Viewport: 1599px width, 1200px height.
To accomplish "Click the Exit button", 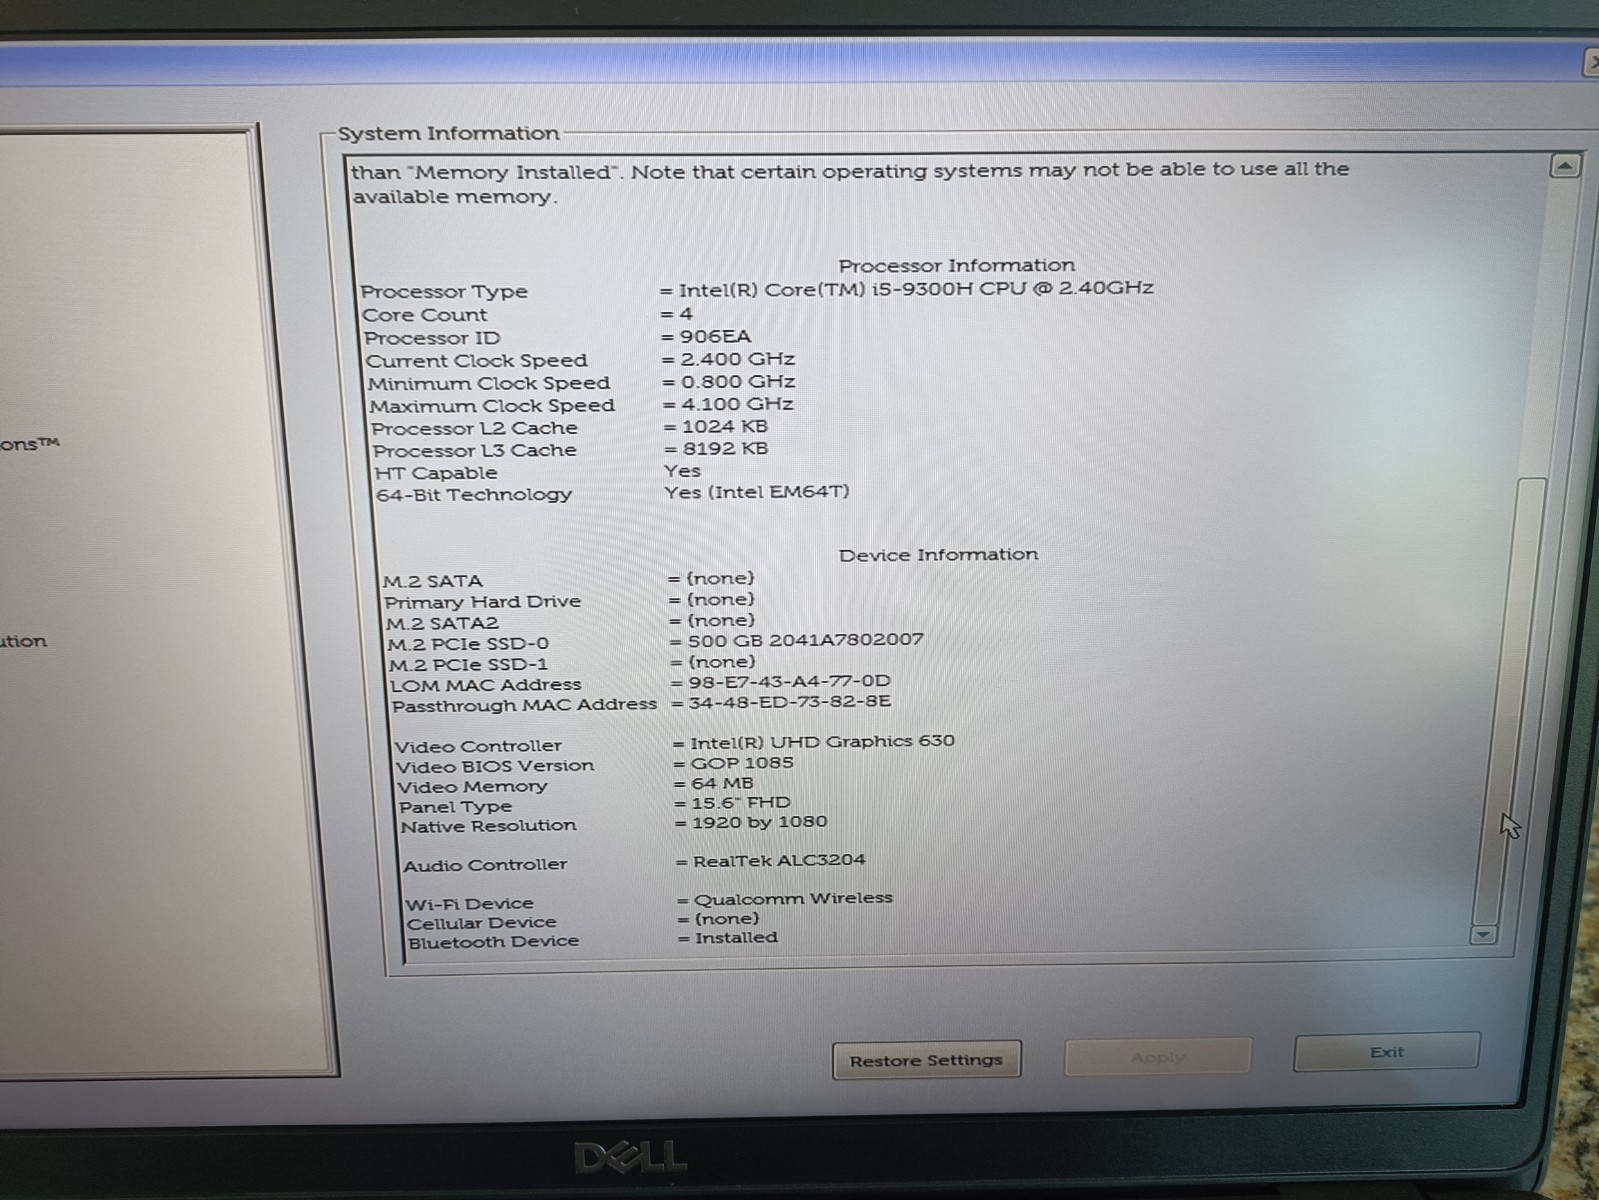I will click(x=1386, y=1052).
